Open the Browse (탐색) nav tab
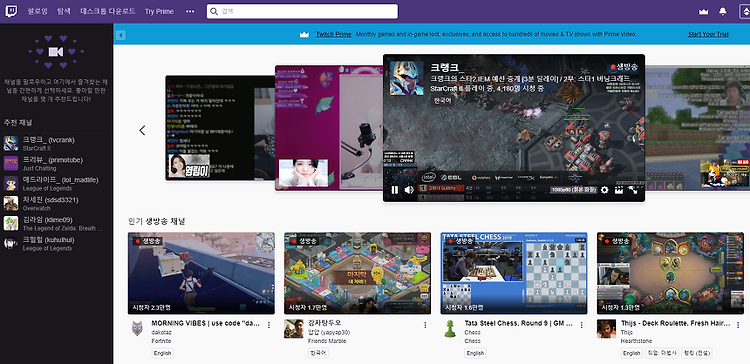The width and height of the screenshot is (750, 364). tap(64, 11)
